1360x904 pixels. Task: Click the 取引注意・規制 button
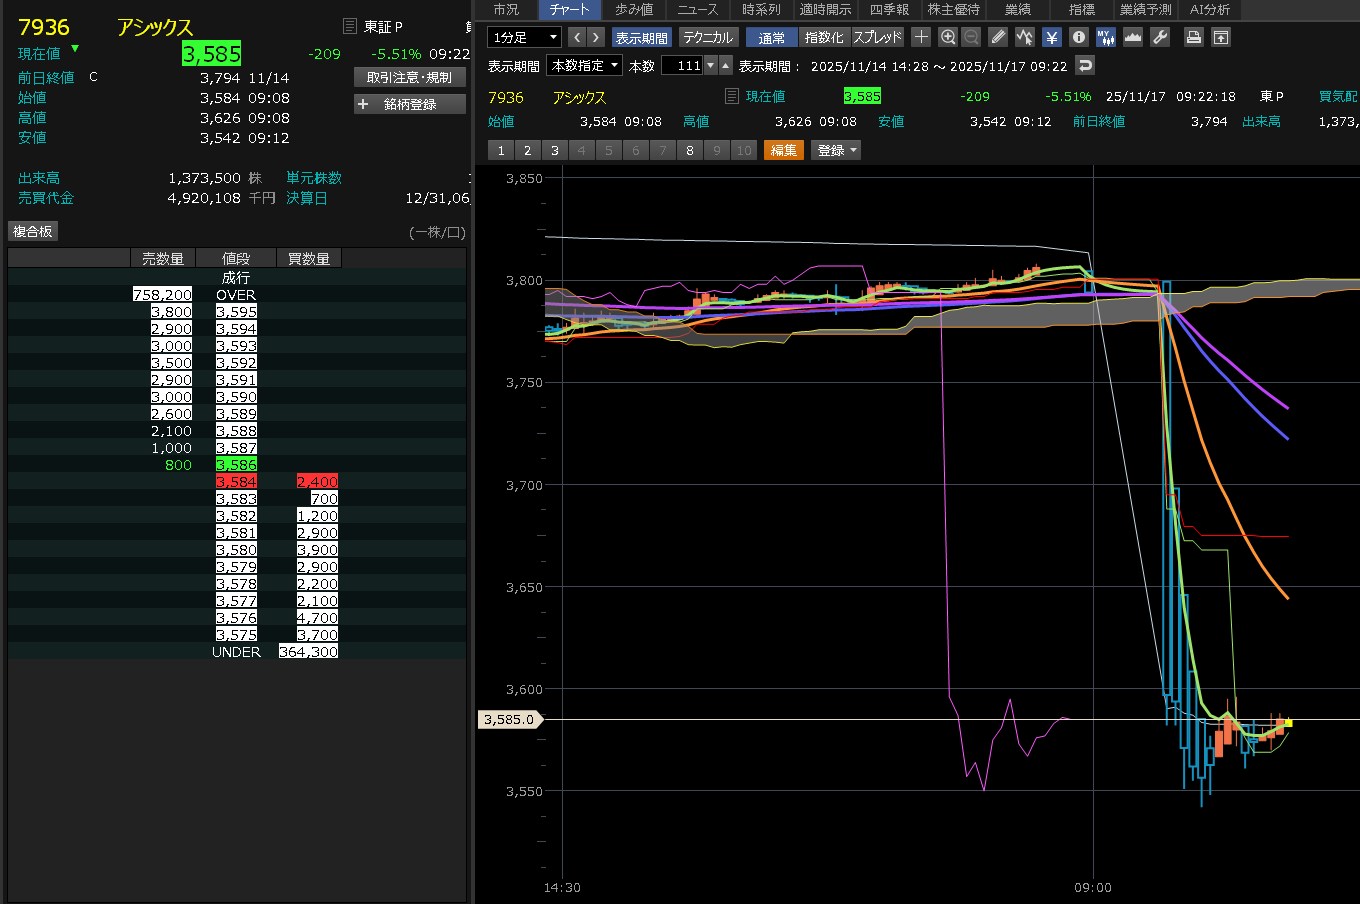410,77
